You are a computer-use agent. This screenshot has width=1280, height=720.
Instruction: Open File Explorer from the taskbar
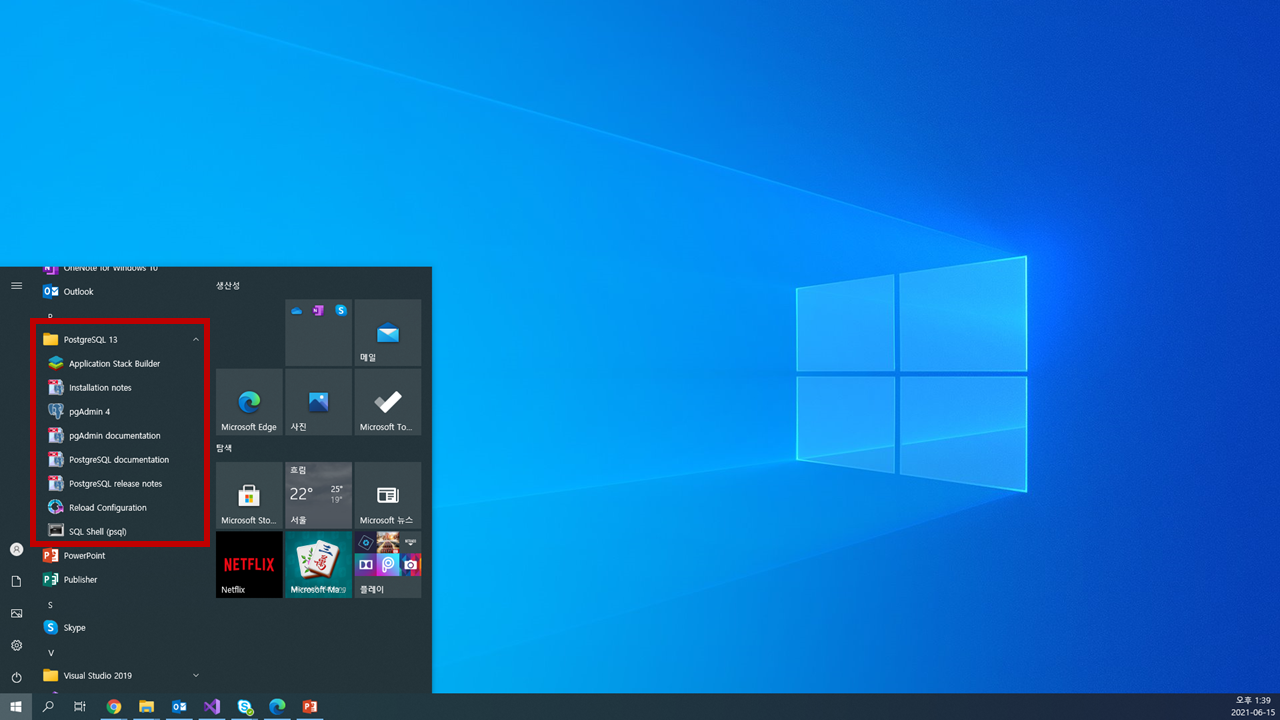[146, 707]
